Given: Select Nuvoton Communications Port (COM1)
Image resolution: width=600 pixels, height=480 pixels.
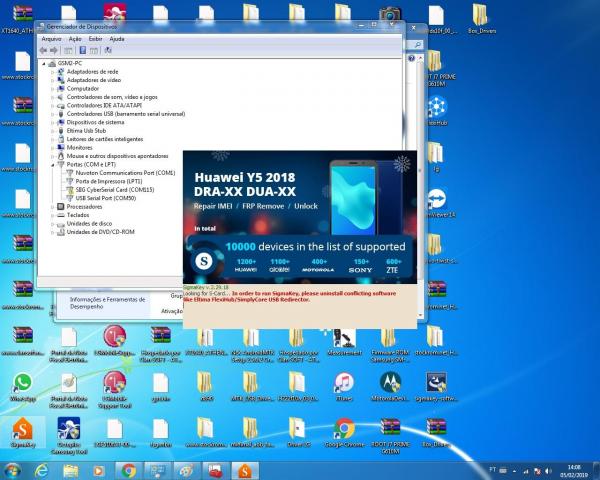Looking at the screenshot, I should [x=125, y=173].
